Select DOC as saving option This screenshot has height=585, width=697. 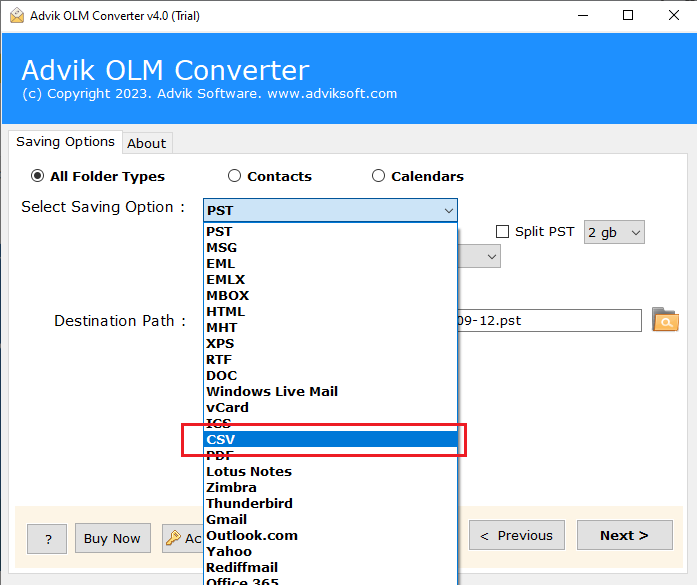(x=330, y=376)
